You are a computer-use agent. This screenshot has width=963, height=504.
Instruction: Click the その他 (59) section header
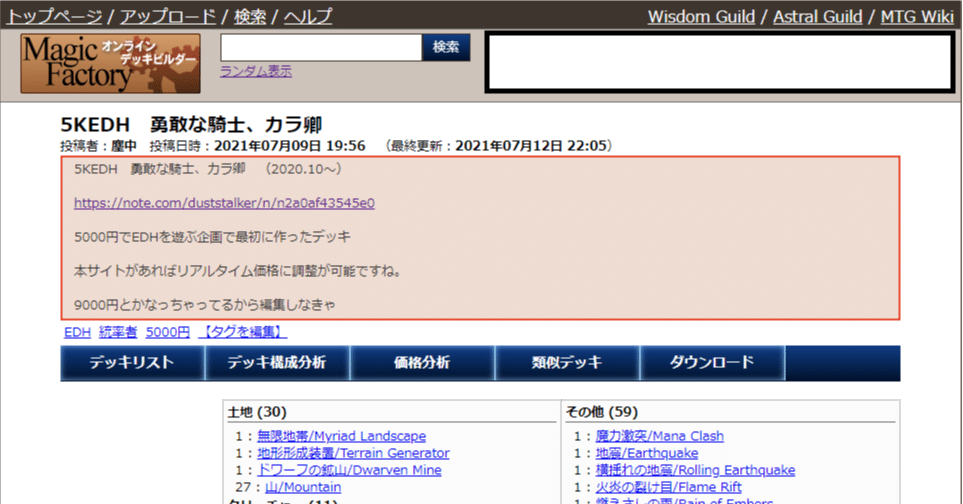(x=602, y=412)
